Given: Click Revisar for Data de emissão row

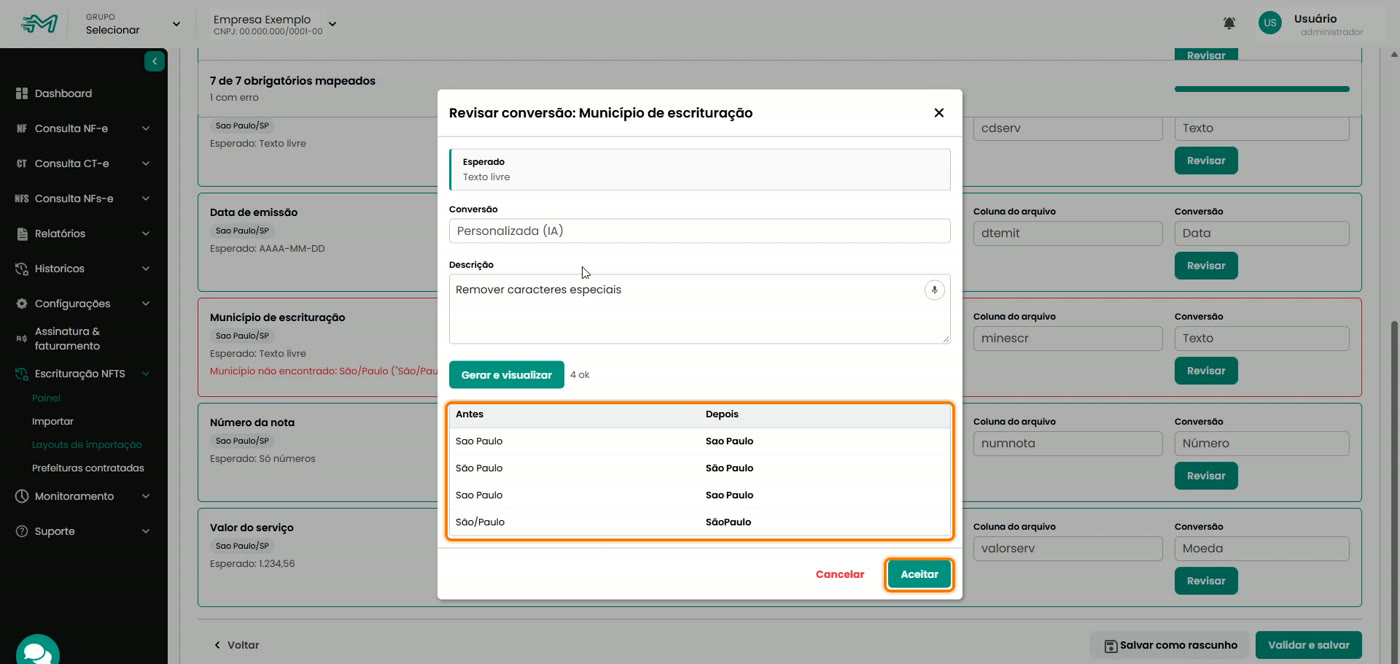Looking at the screenshot, I should (1206, 266).
